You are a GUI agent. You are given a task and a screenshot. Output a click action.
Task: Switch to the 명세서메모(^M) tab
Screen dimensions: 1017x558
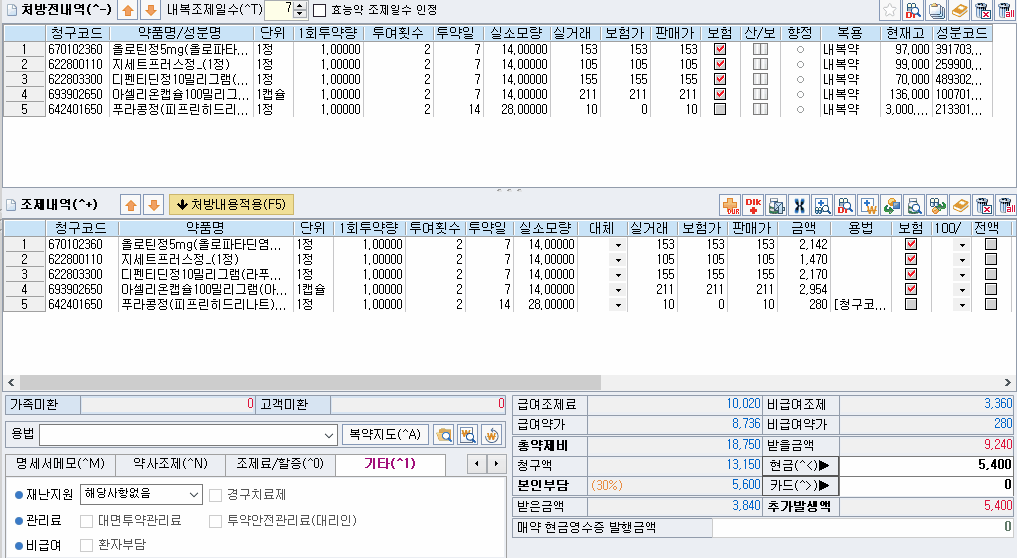(x=60, y=464)
